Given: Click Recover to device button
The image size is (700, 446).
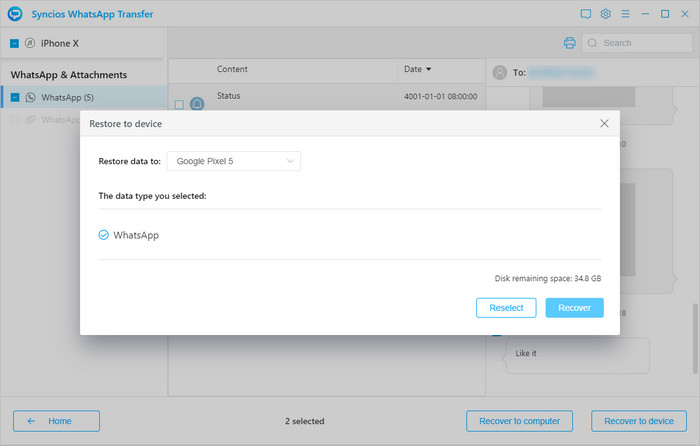Looking at the screenshot, I should tap(639, 421).
